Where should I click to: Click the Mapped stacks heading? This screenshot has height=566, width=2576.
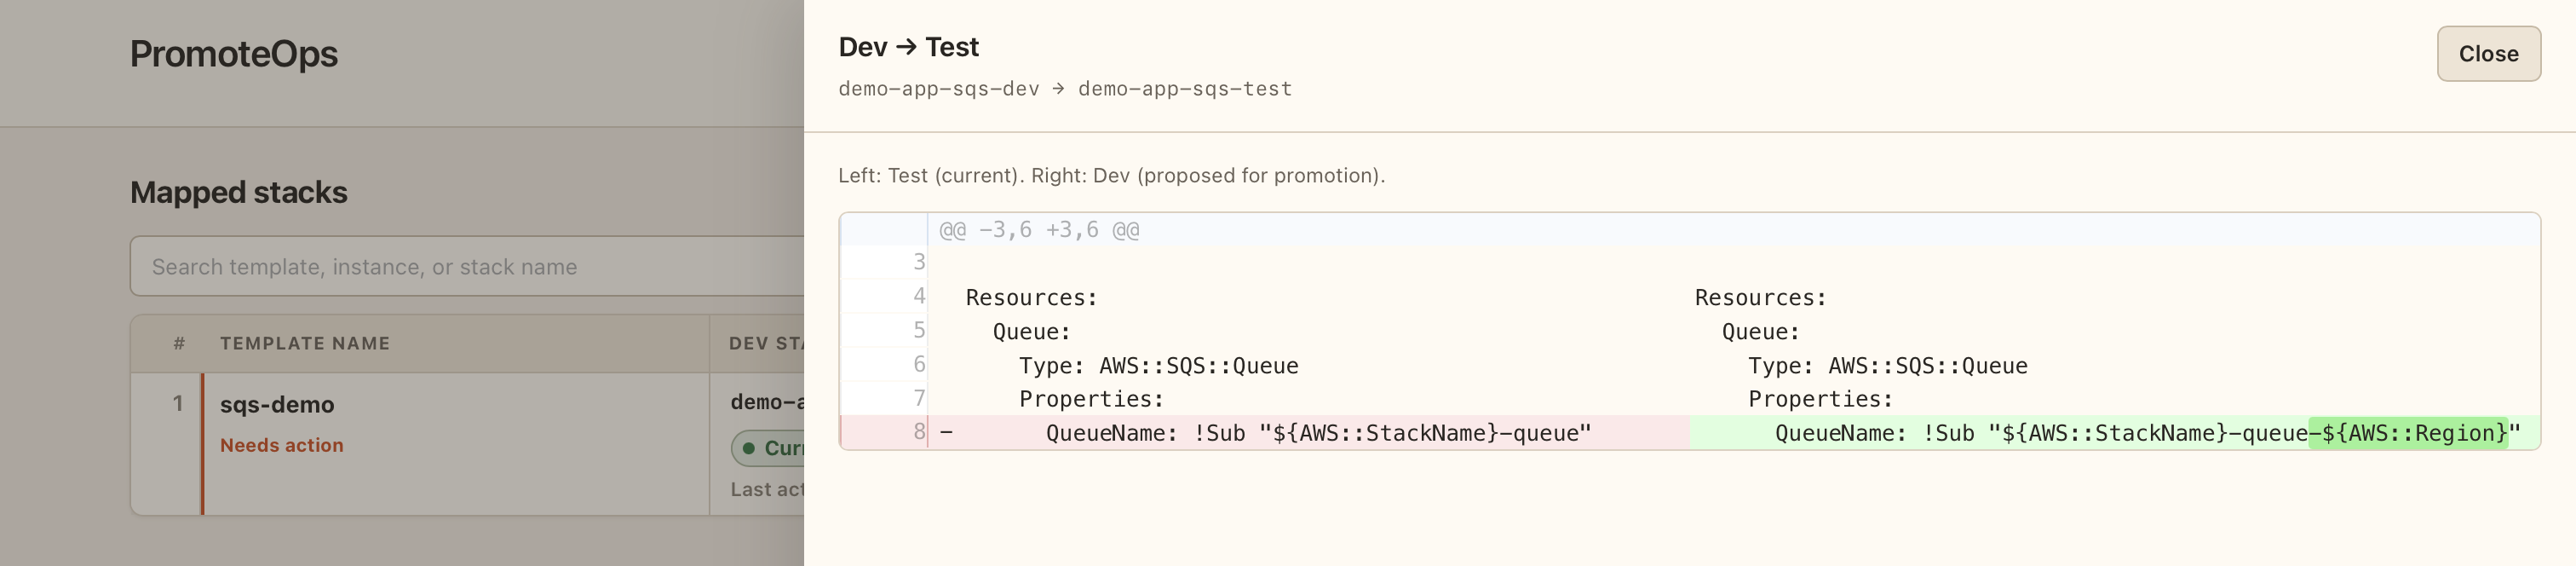[239, 192]
